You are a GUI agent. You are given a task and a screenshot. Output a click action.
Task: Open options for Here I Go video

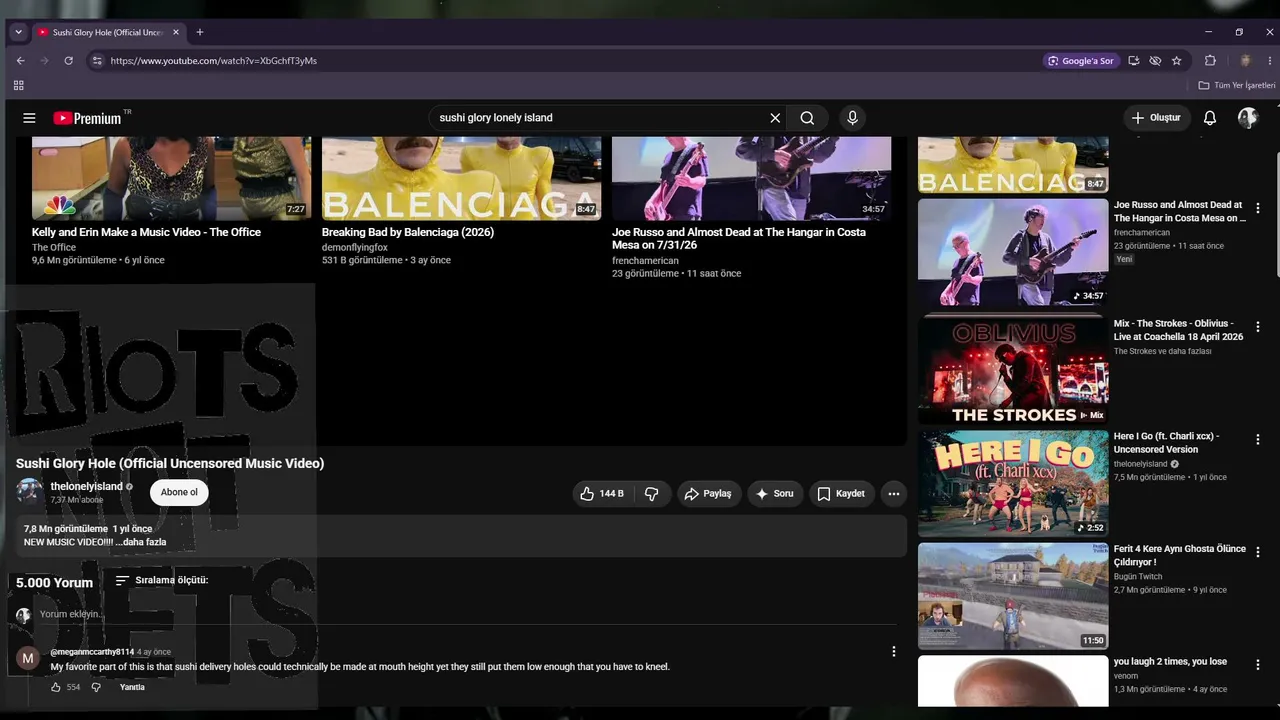[1258, 440]
